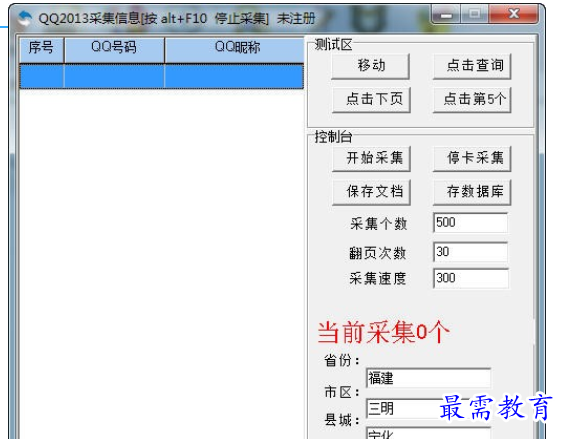This screenshot has width=561, height=439.
Task: Select the 采集速度 field showing 300
Action: click(470, 278)
